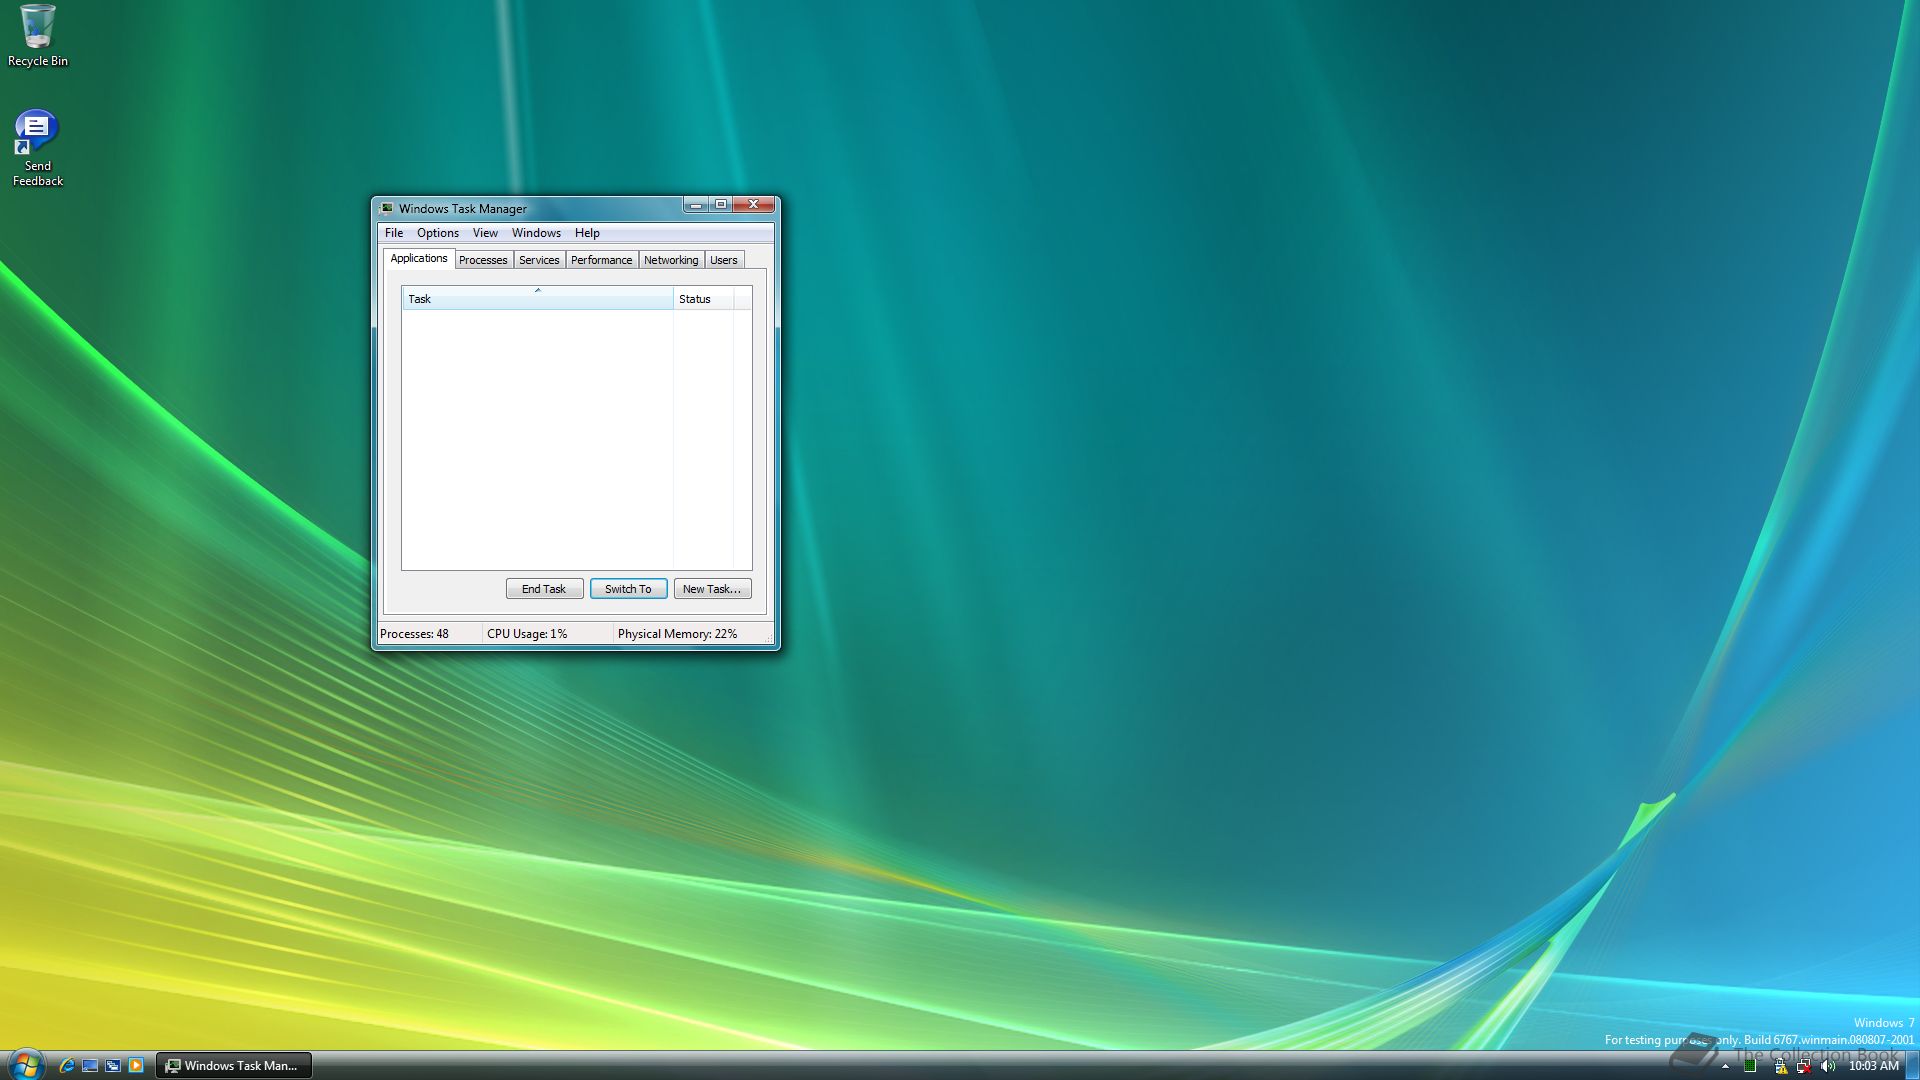1920x1080 pixels.
Task: Open Windows Media Player quick launch icon
Action: [136, 1065]
